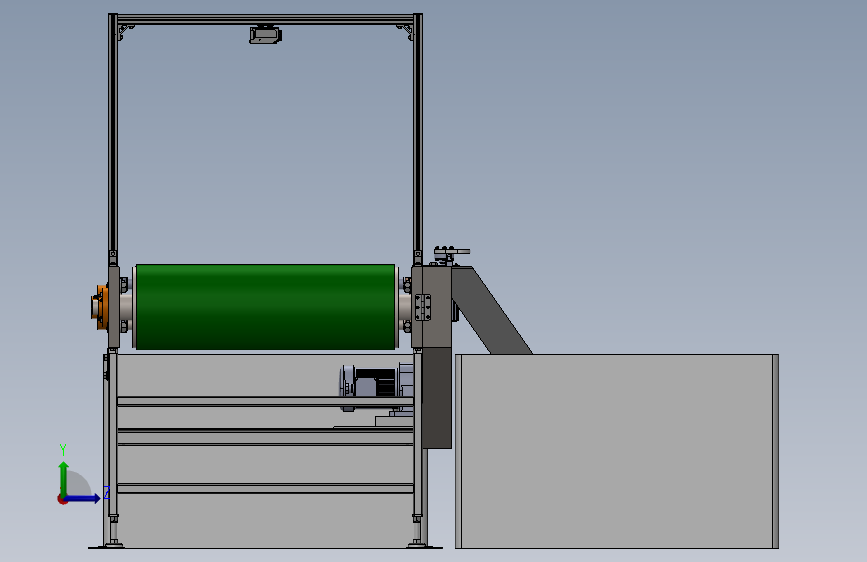Click the blue Z axis arrow
This screenshot has height=562, width=867.
coord(83,498)
